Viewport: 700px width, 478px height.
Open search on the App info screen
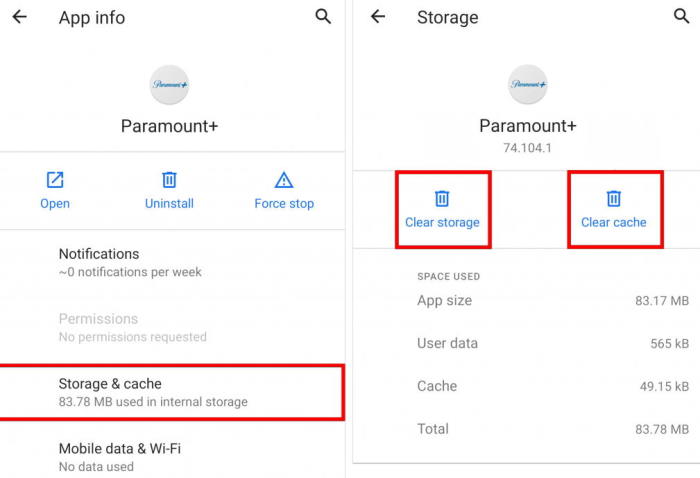pos(323,17)
